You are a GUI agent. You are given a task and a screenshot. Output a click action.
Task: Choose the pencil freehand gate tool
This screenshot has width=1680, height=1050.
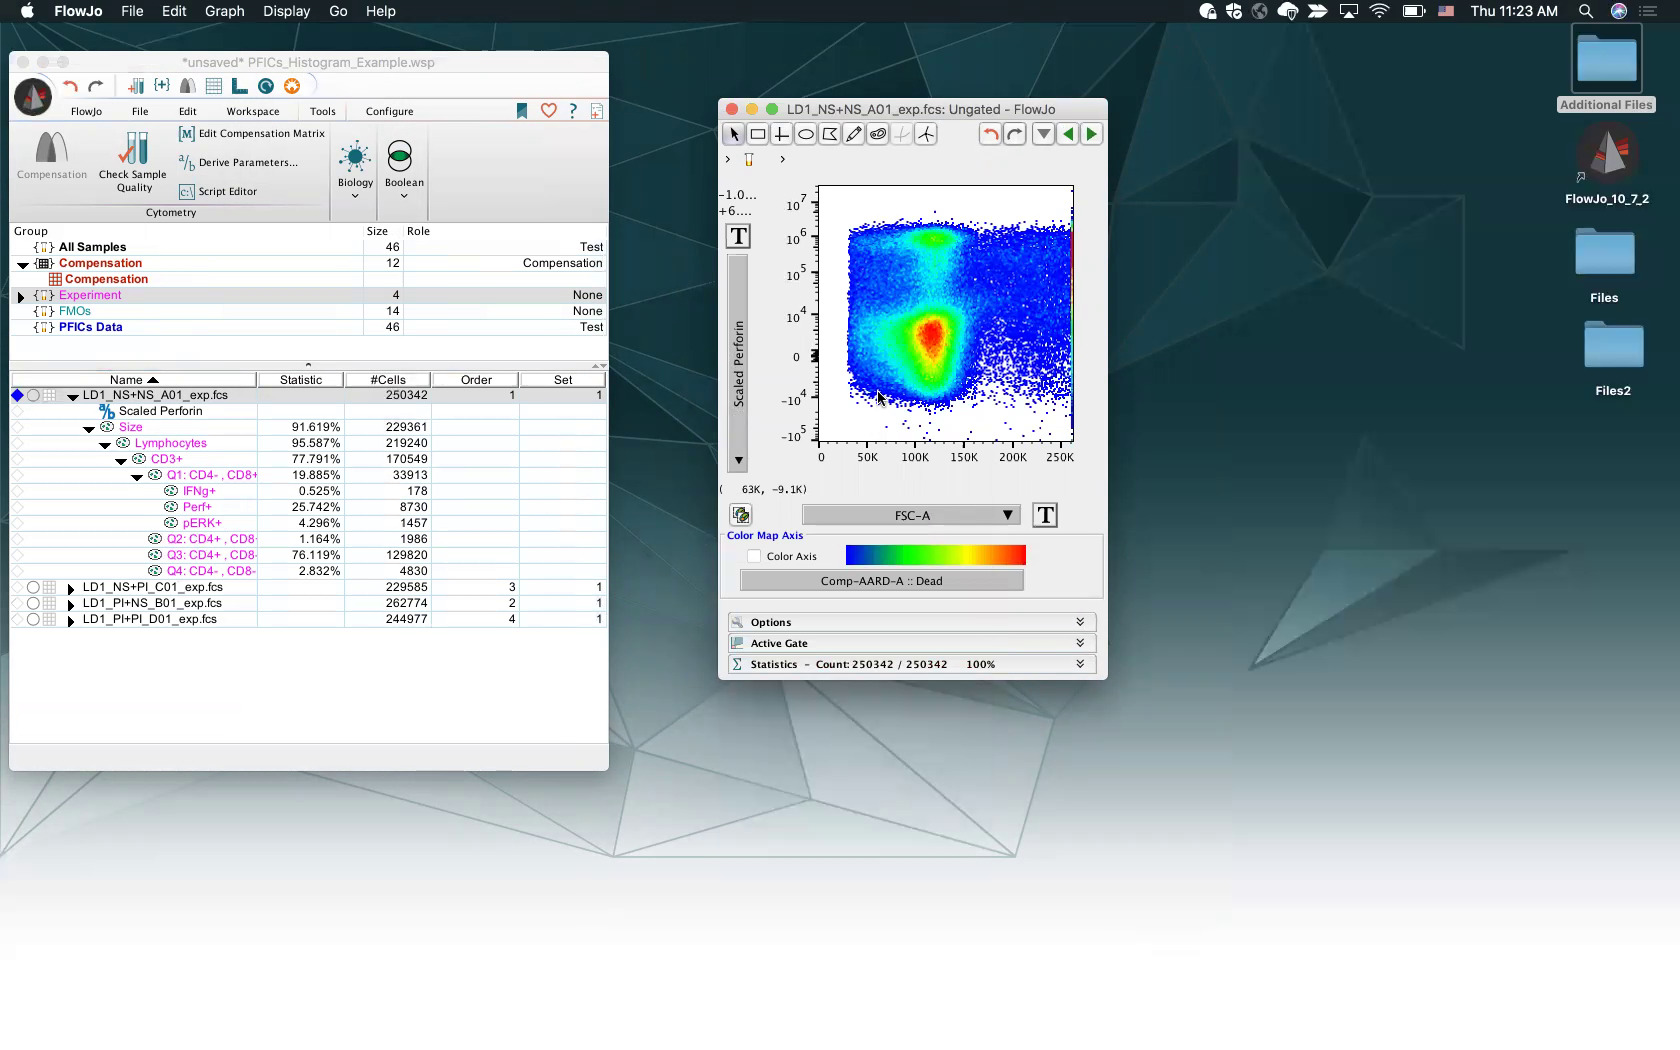click(854, 134)
